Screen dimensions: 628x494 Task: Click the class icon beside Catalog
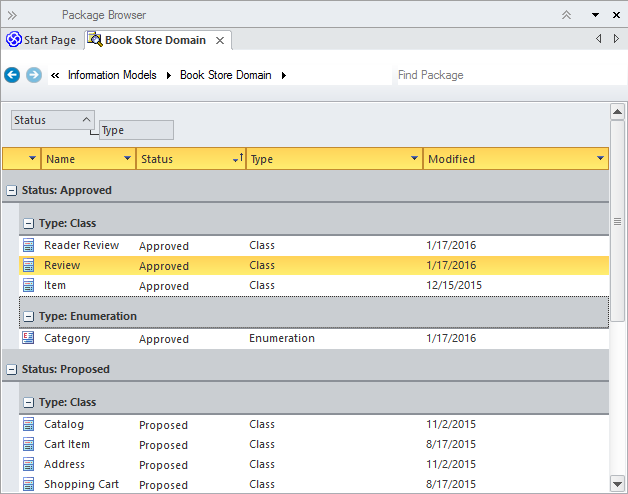(28, 425)
